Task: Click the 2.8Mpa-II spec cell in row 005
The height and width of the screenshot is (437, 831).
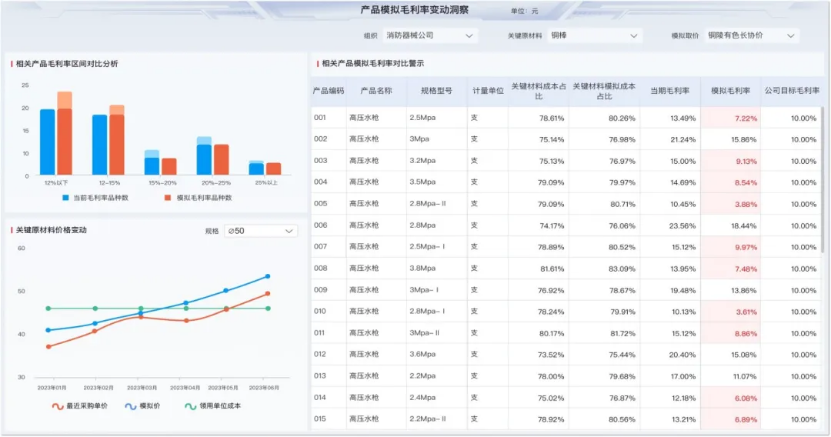Action: point(437,204)
